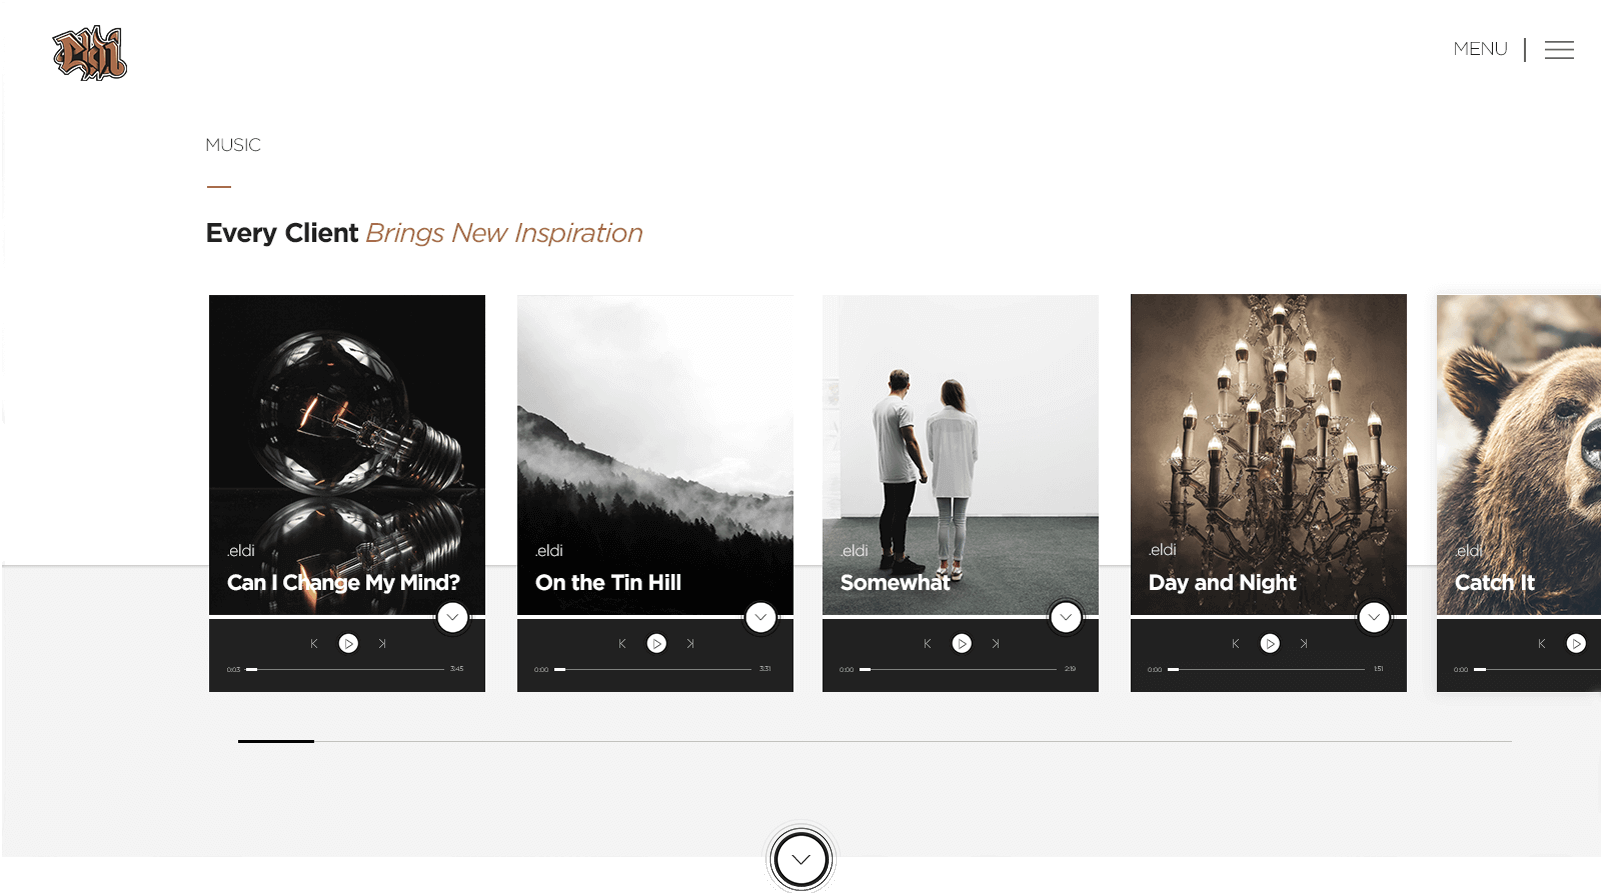
Task: Expand details for Day and Night card
Action: (1374, 618)
